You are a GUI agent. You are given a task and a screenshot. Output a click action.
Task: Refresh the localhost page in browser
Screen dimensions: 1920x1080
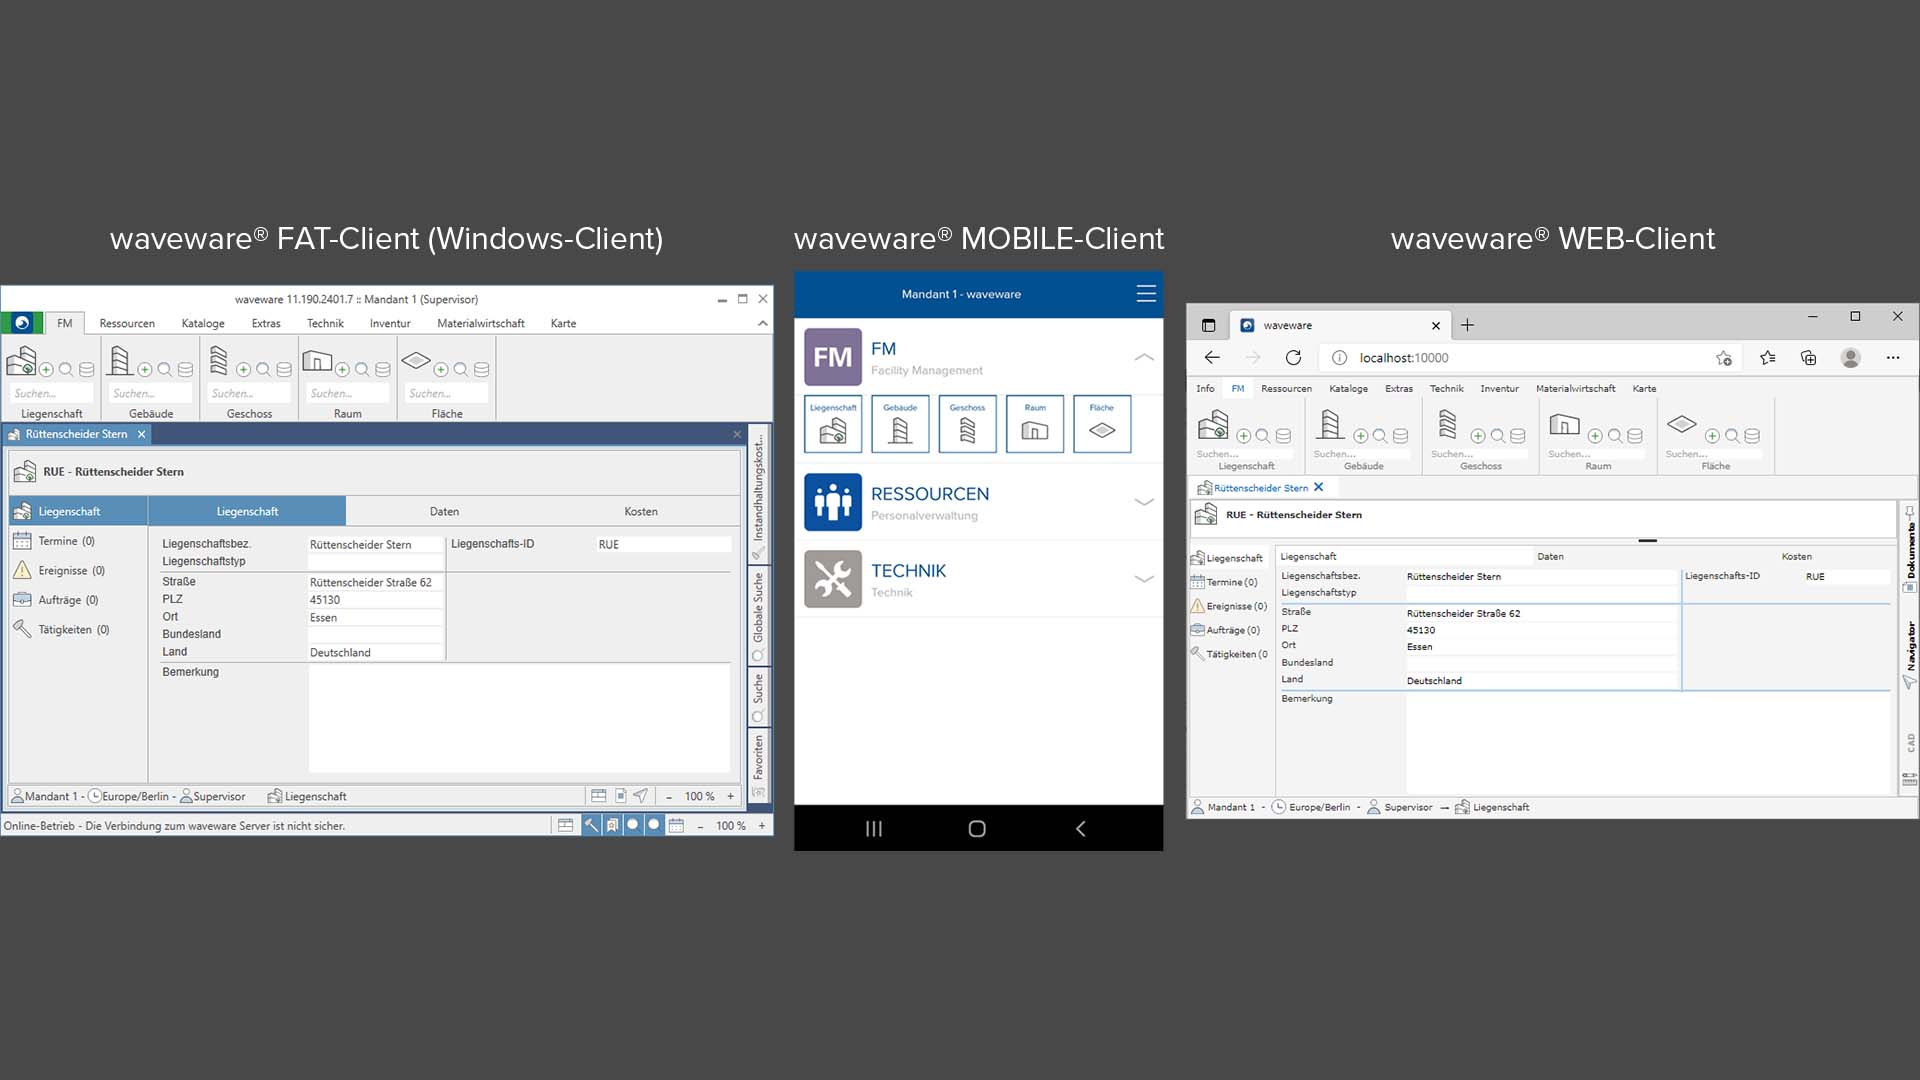pyautogui.click(x=1293, y=358)
